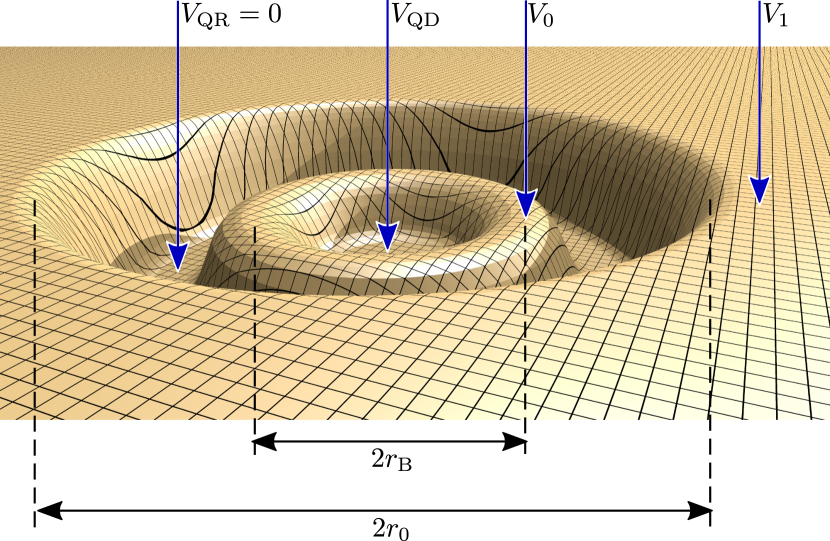
Task: Click the 2r_0 dimension label
Action: tap(391, 528)
